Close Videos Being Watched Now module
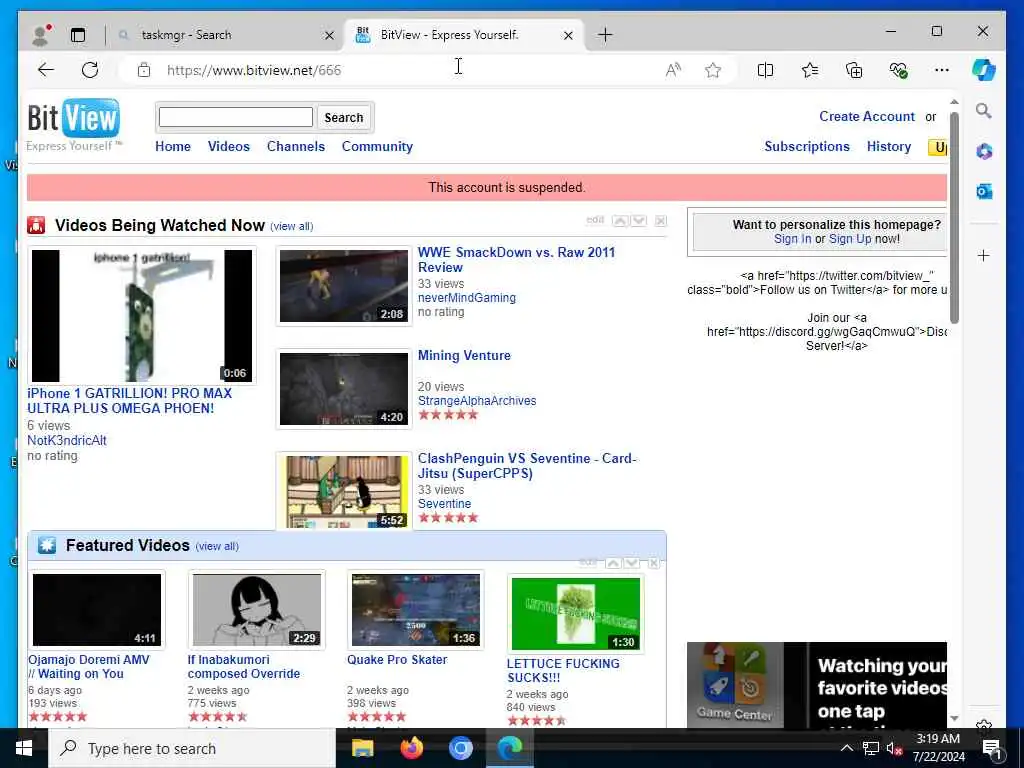 (x=661, y=221)
